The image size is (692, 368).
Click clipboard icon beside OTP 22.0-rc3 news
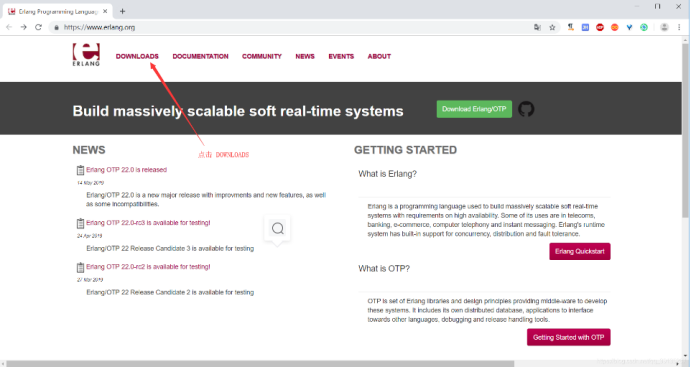tap(80, 223)
